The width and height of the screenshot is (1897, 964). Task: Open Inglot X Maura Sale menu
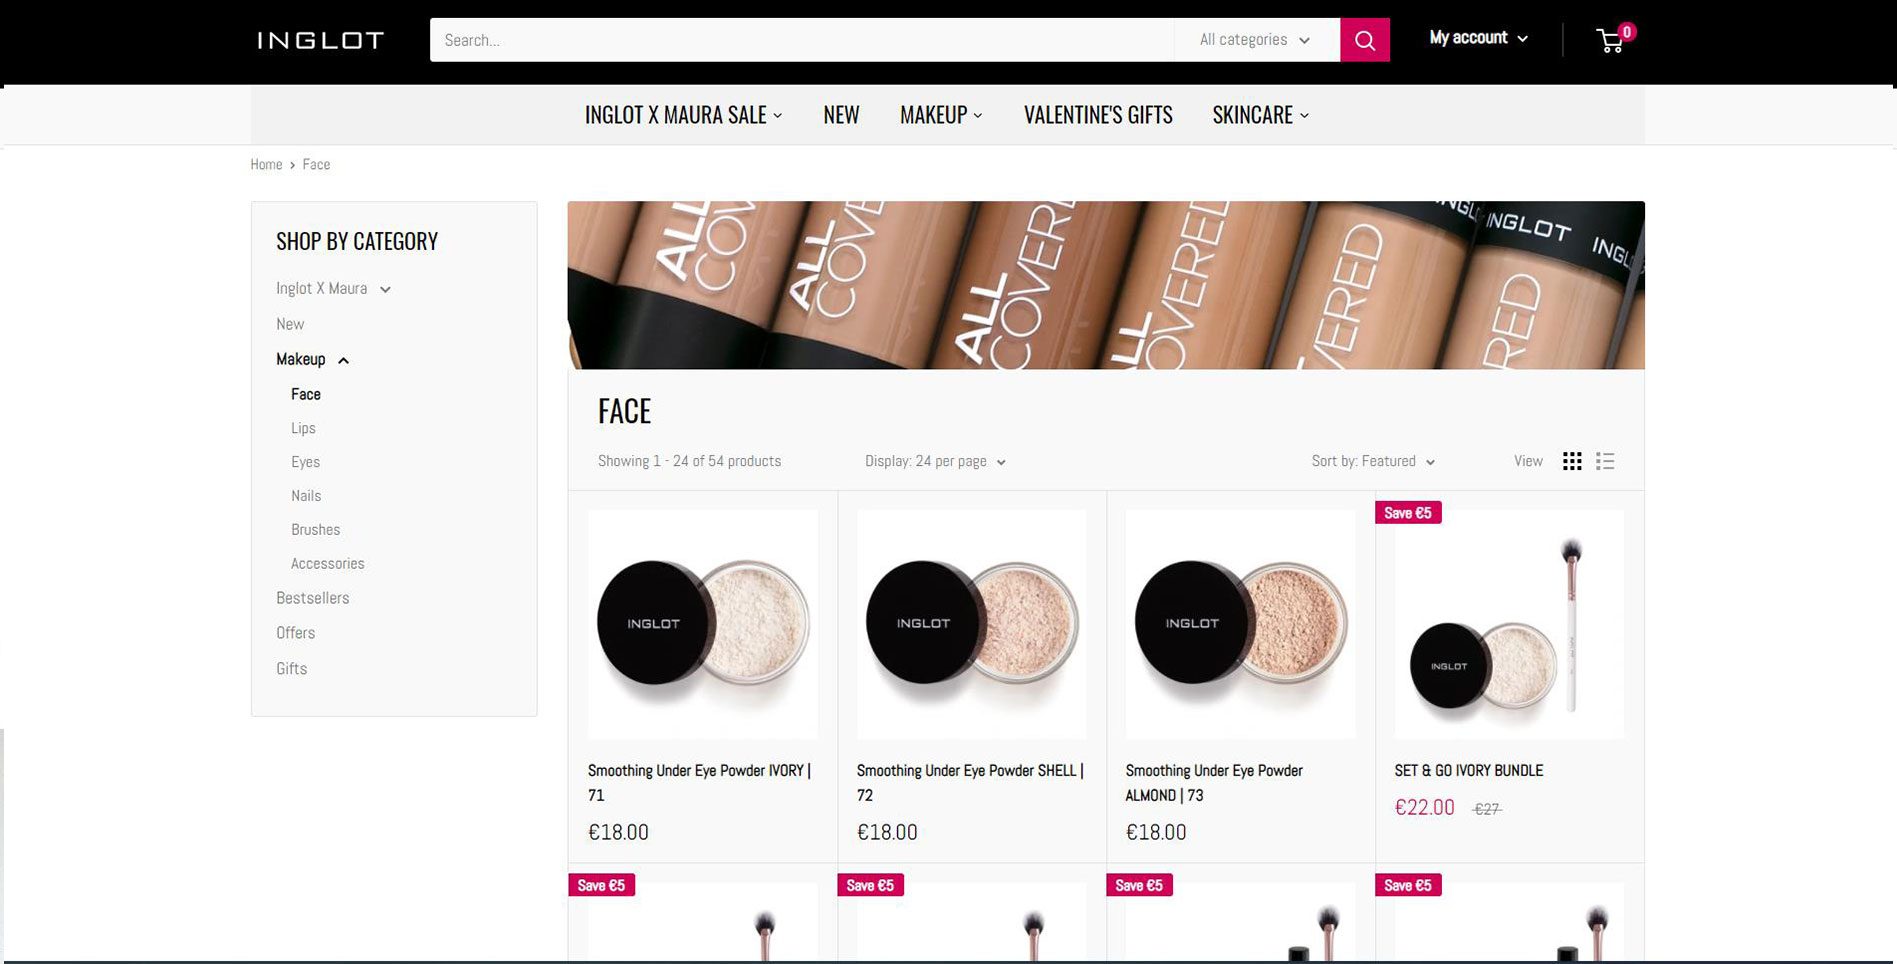(683, 115)
